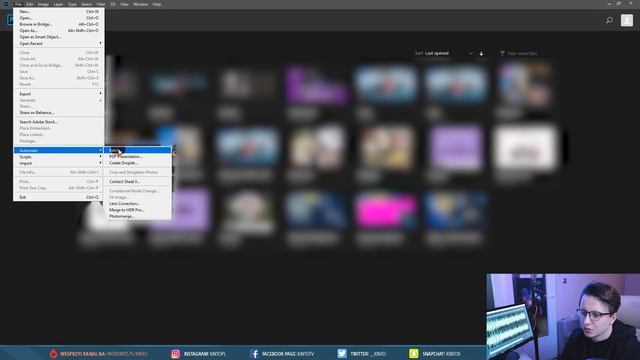Open the Select menu
The image size is (640, 360).
[87, 4]
